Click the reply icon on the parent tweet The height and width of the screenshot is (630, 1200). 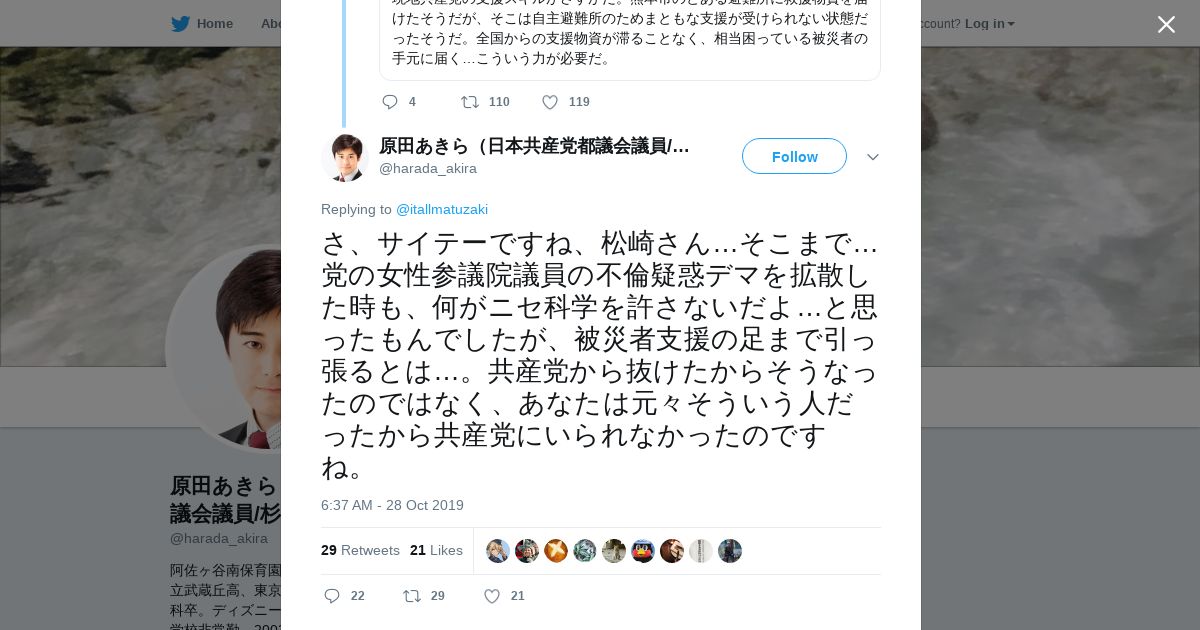(x=390, y=102)
